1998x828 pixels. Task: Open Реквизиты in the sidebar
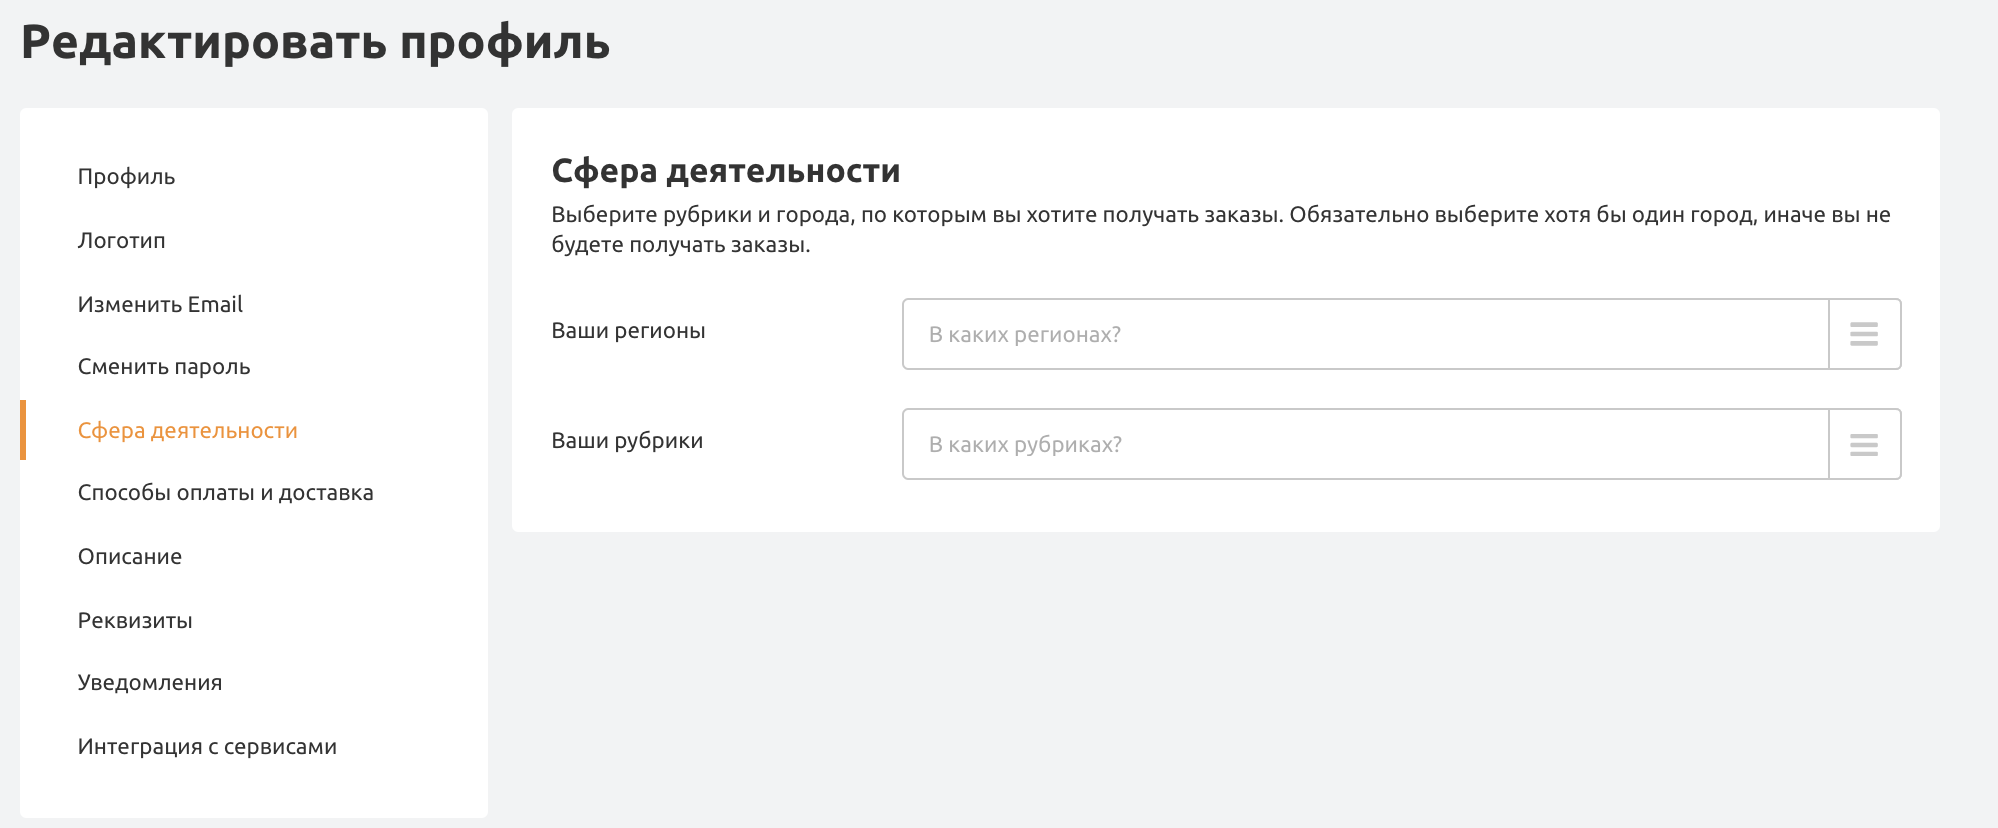pyautogui.click(x=135, y=620)
